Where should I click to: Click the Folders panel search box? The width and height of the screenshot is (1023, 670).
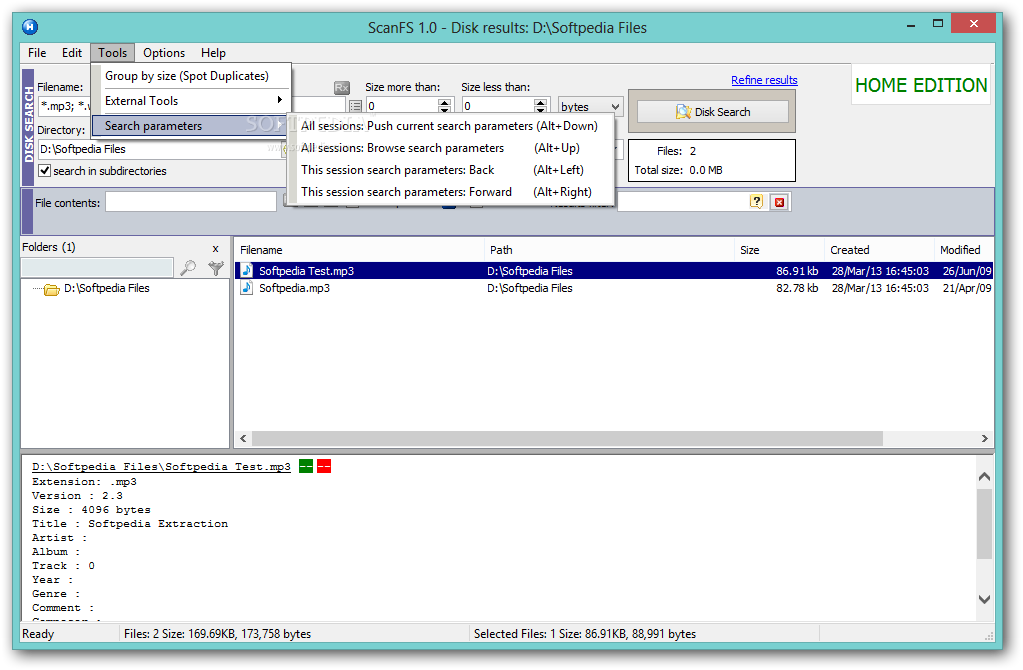[97, 267]
